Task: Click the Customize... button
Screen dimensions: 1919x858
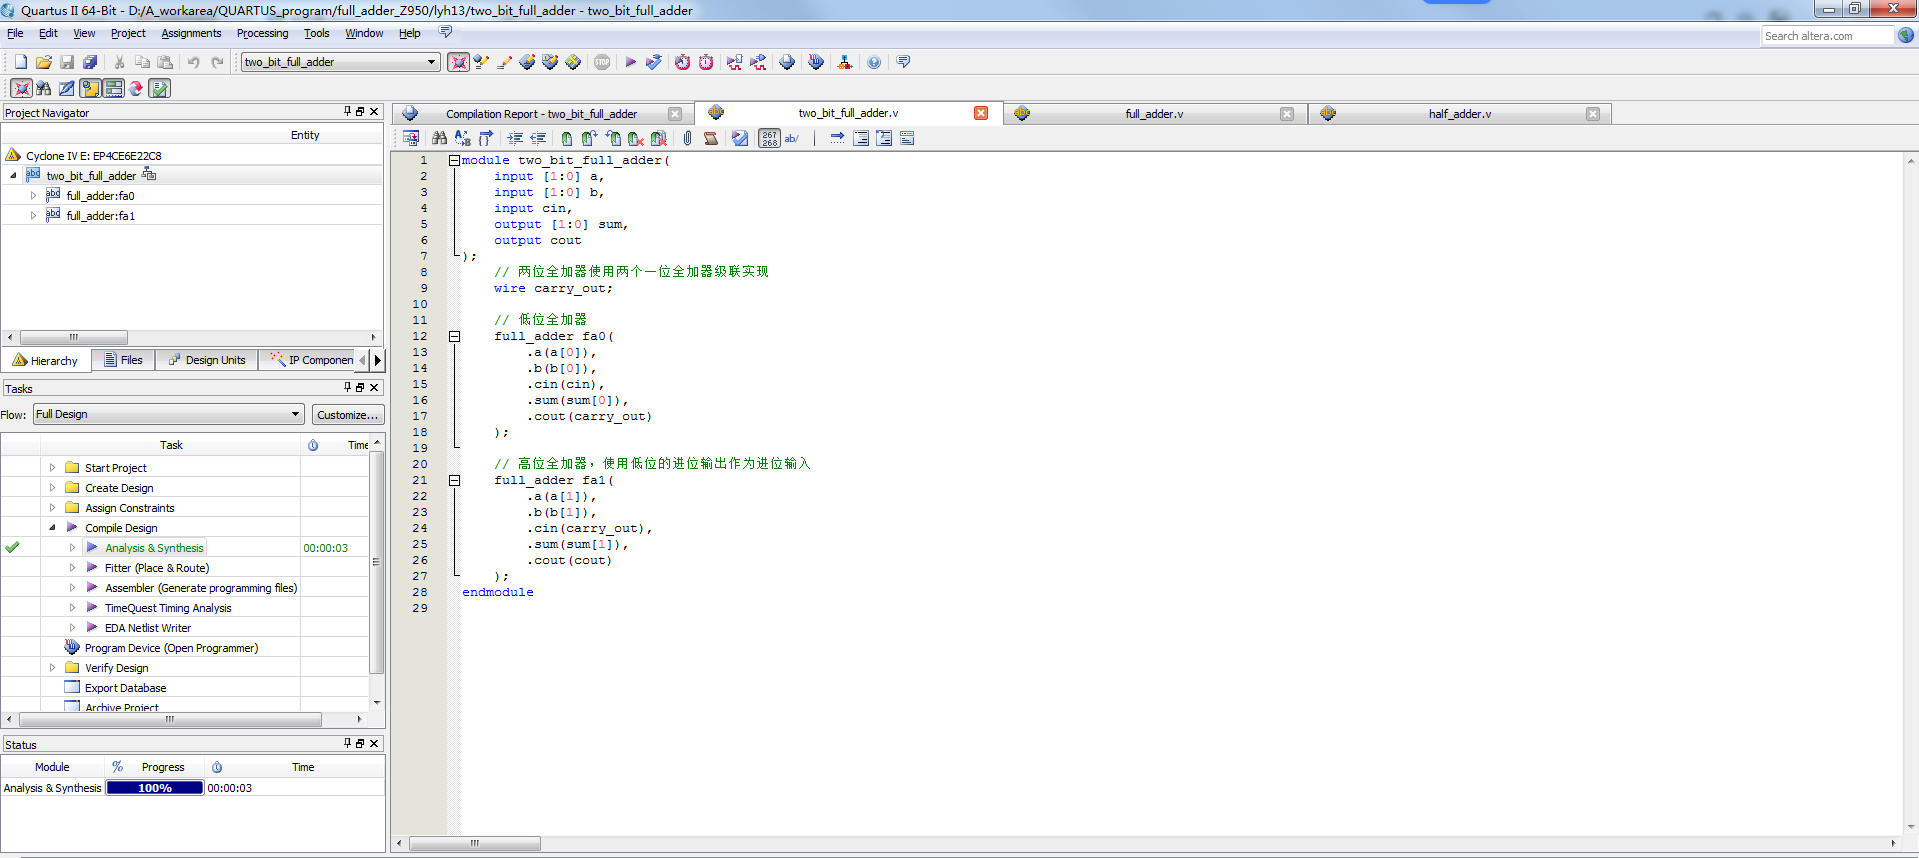Action: 348,415
